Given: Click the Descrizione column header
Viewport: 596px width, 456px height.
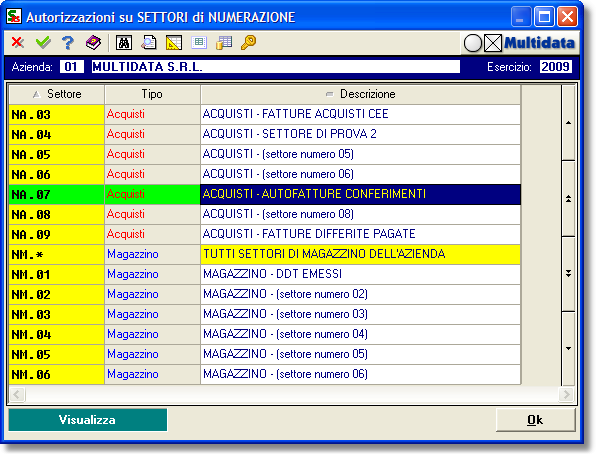Looking at the screenshot, I should click(x=360, y=94).
